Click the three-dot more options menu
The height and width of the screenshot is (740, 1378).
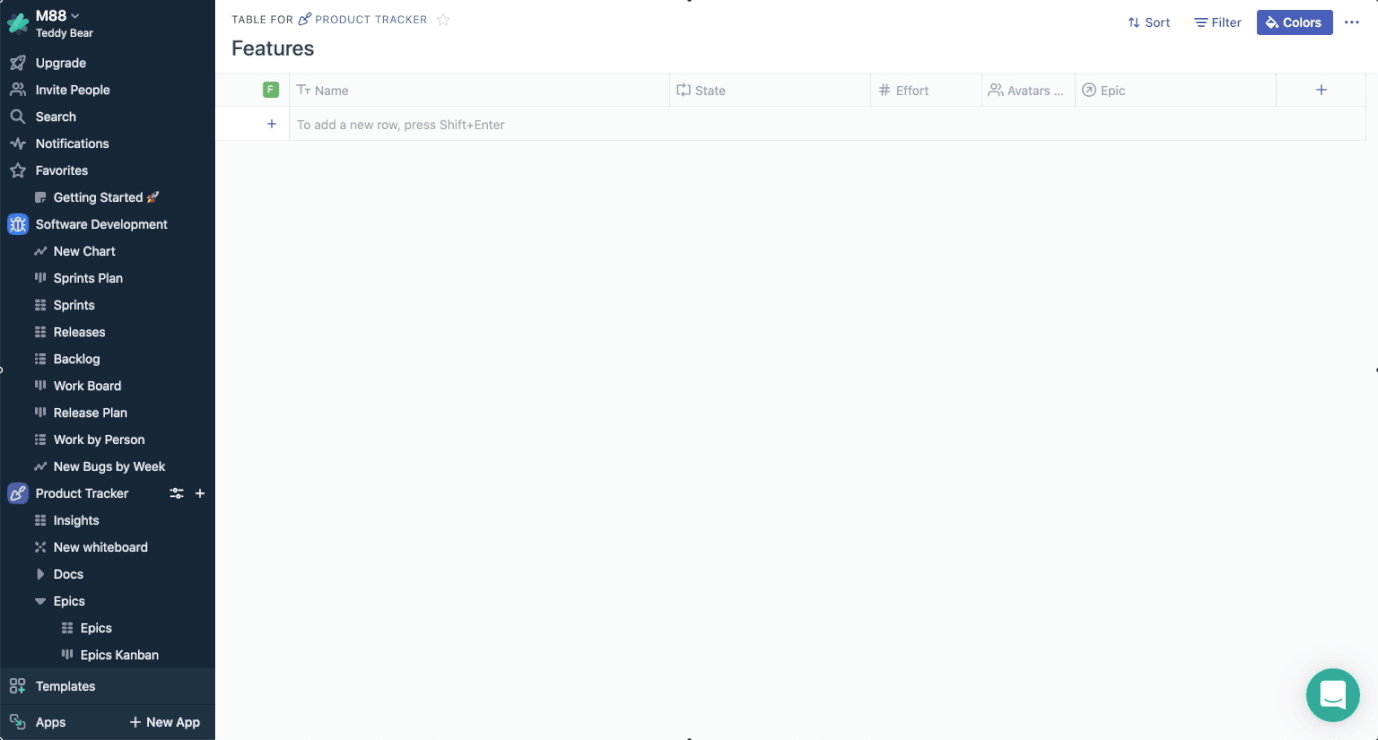click(x=1352, y=22)
